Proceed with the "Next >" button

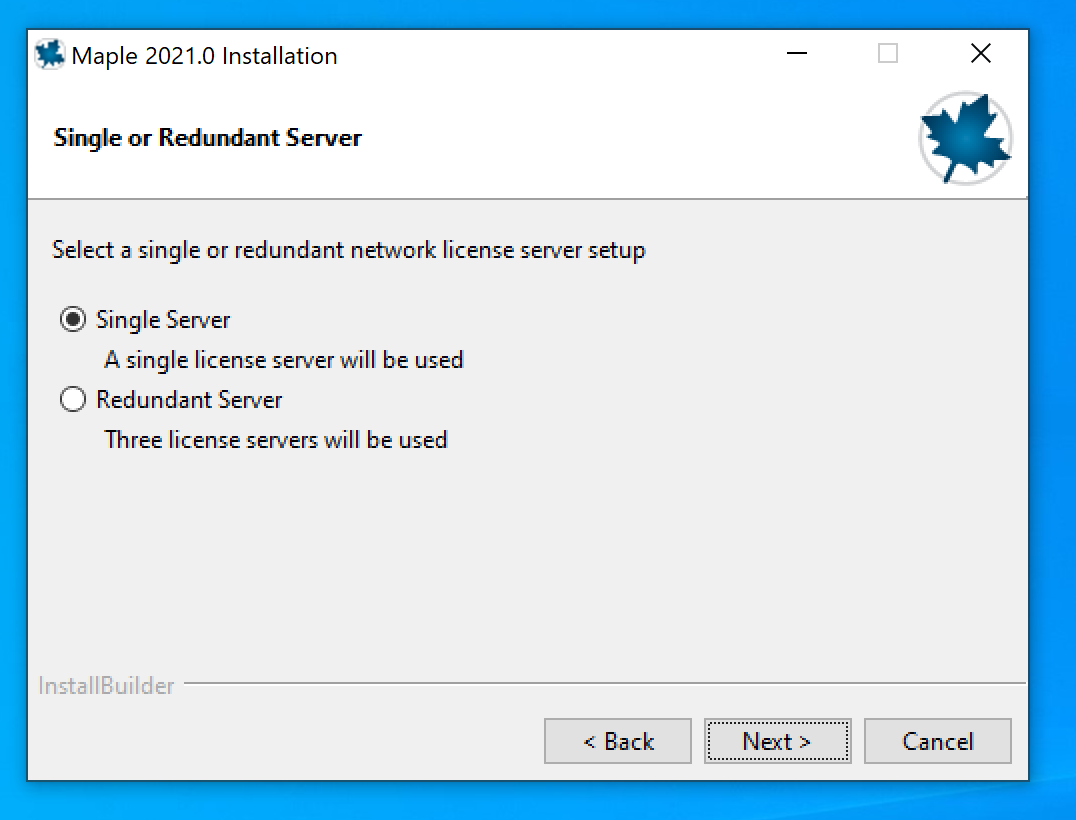coord(777,741)
